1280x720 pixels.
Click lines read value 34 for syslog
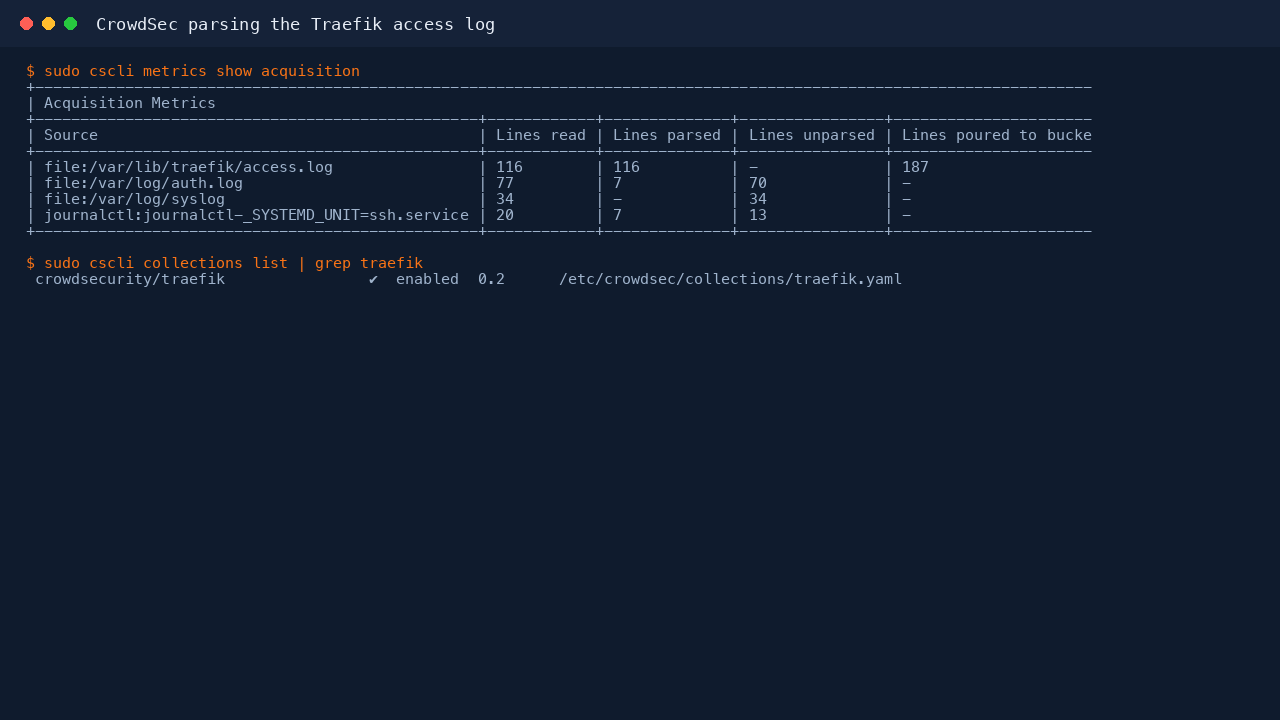[505, 199]
